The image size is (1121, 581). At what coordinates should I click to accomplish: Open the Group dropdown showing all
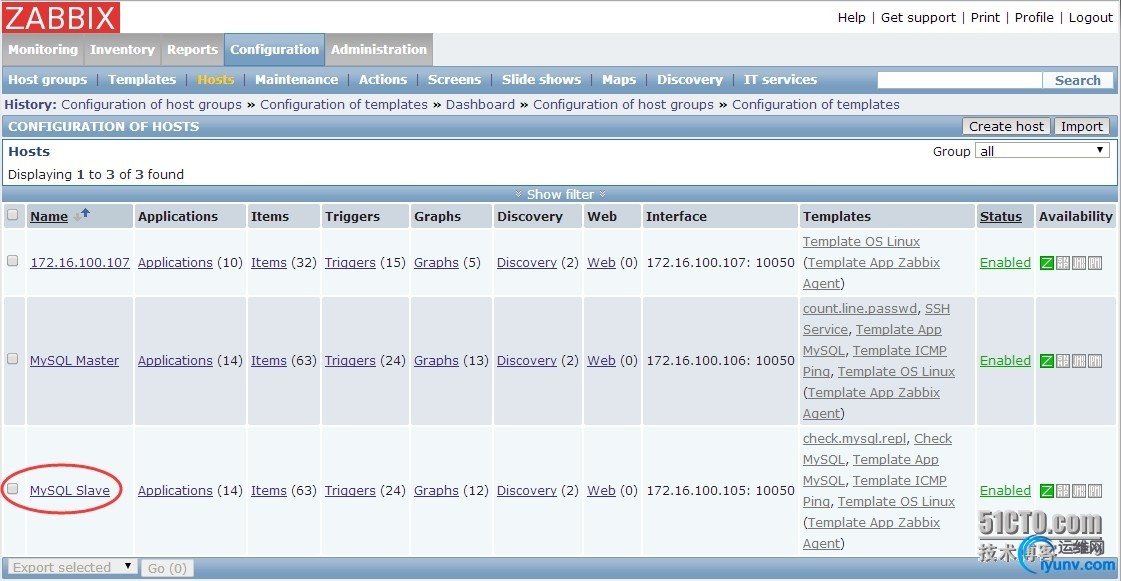1042,151
